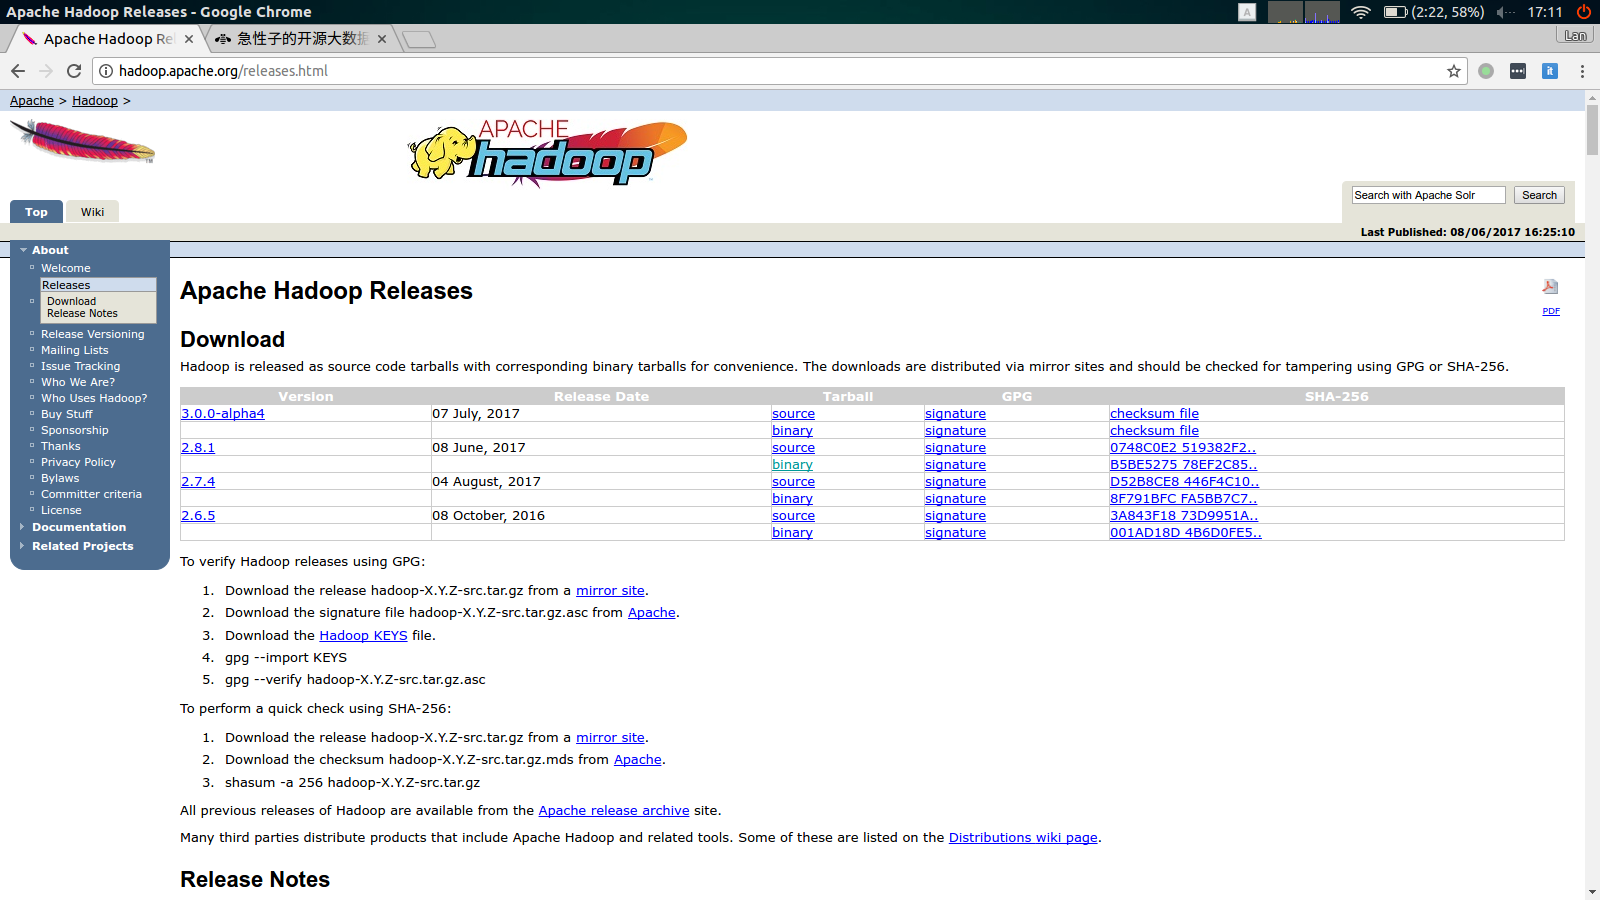
Task: Open the keyboard input indicator in top panel
Action: 1247,12
